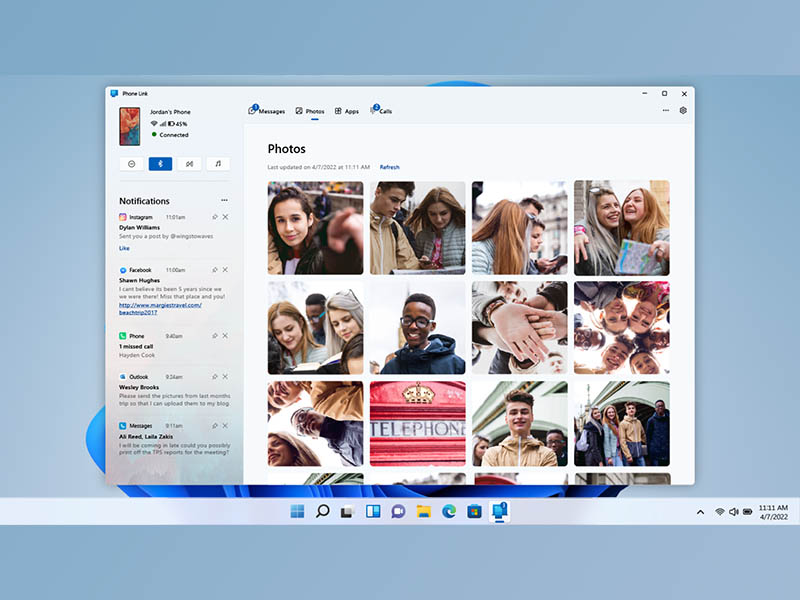The image size is (800, 600).
Task: Open the more options ellipsis beside Settings
Action: coord(666,110)
